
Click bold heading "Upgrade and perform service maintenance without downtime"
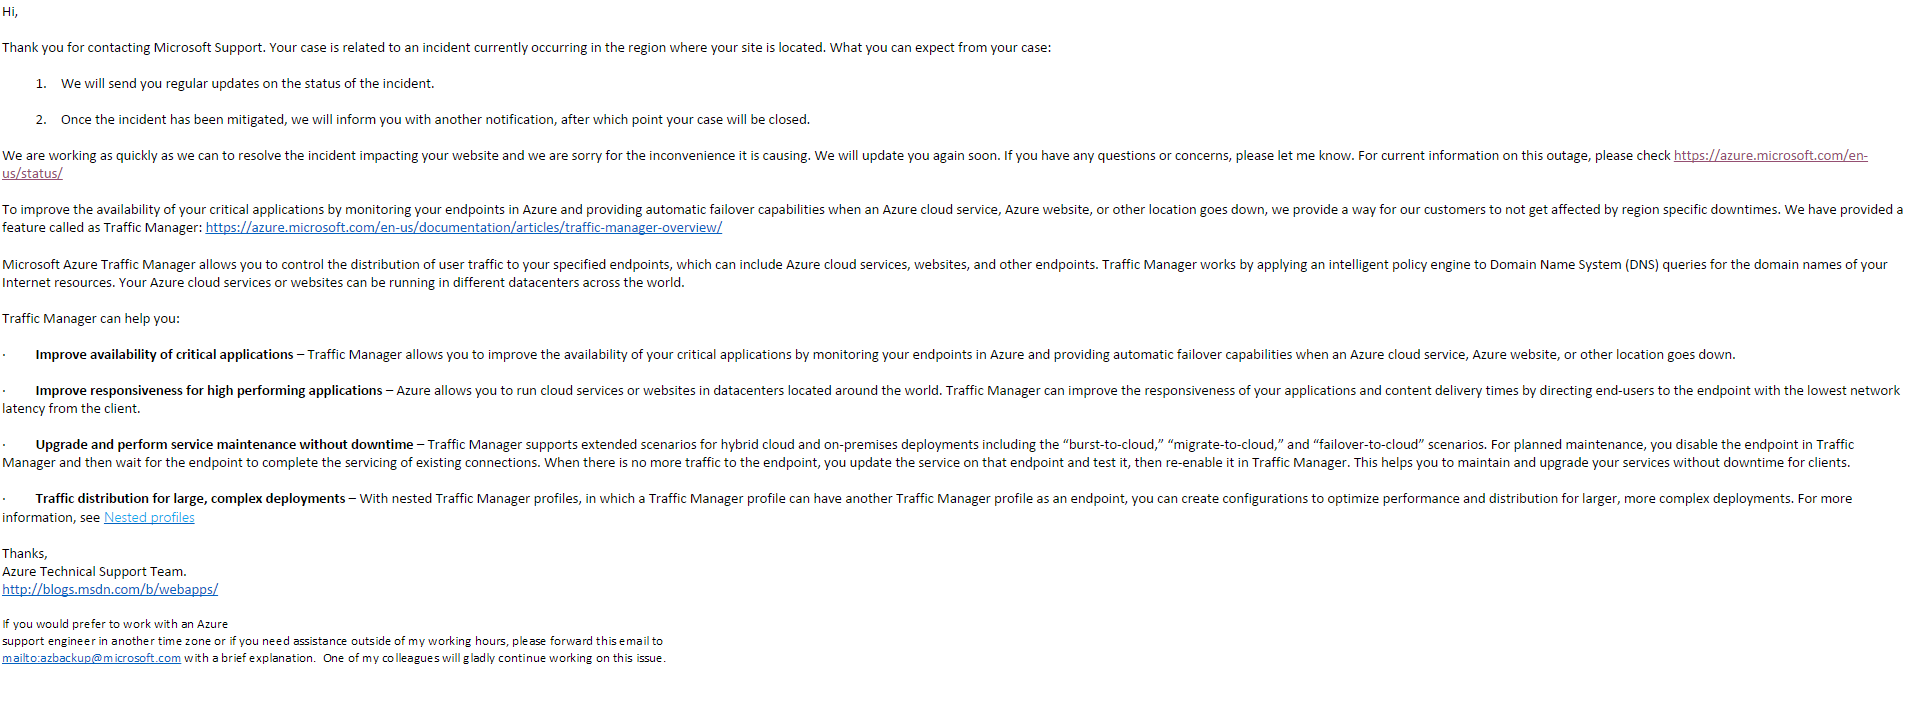224,445
